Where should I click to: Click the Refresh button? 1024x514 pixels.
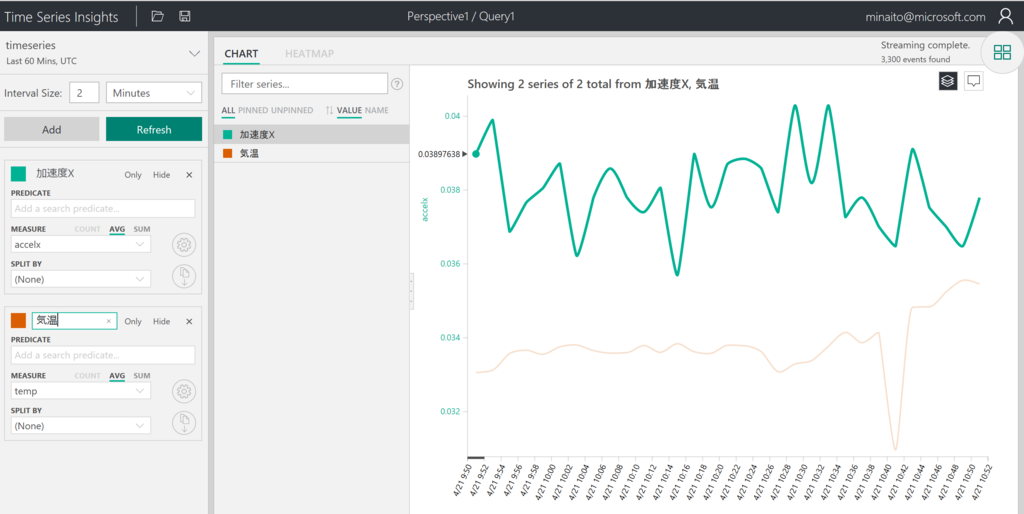154,129
